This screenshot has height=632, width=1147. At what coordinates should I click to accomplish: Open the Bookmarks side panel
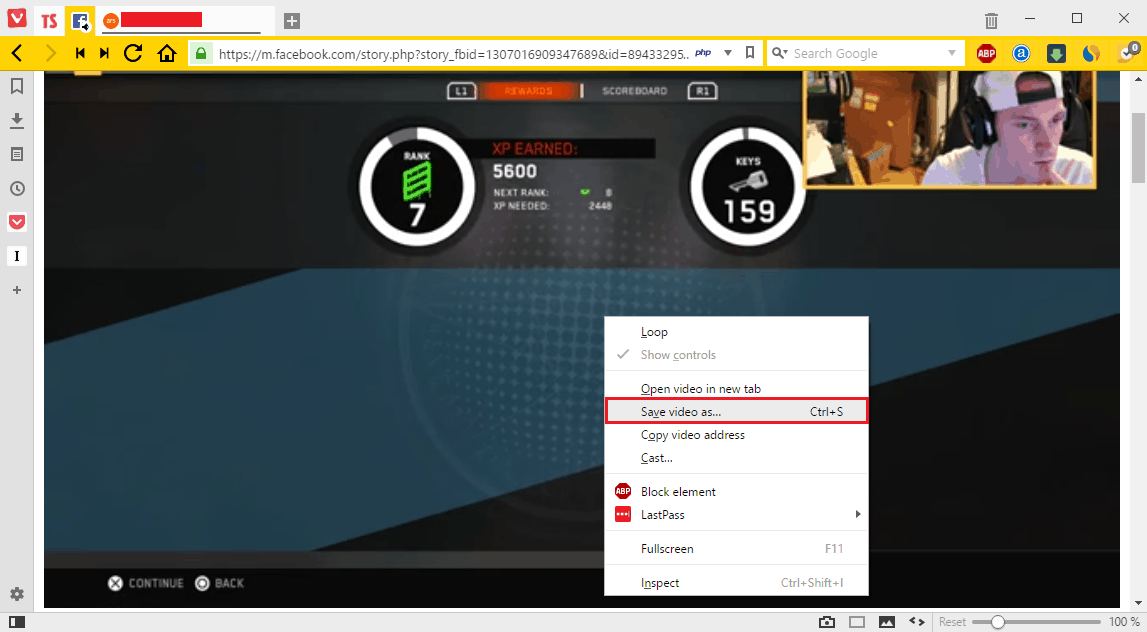pos(17,86)
